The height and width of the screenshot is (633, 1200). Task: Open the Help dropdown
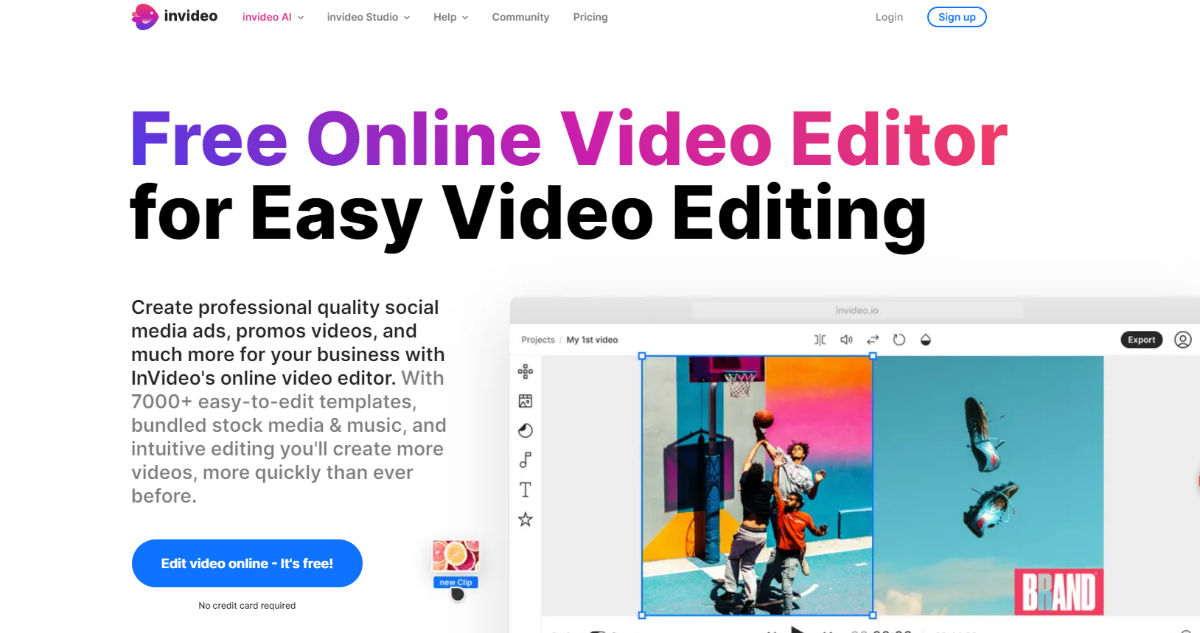pyautogui.click(x=451, y=17)
